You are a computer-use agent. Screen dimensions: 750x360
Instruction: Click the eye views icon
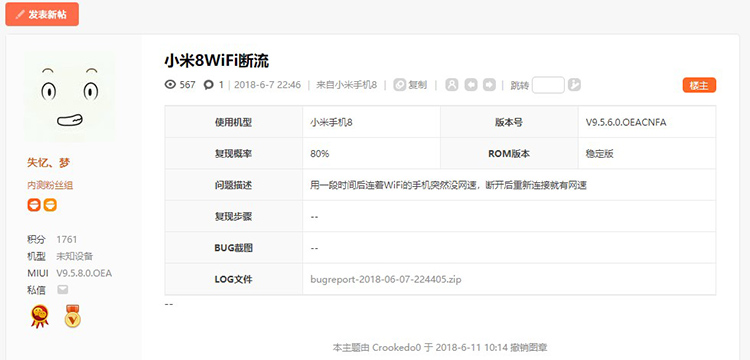pos(170,85)
